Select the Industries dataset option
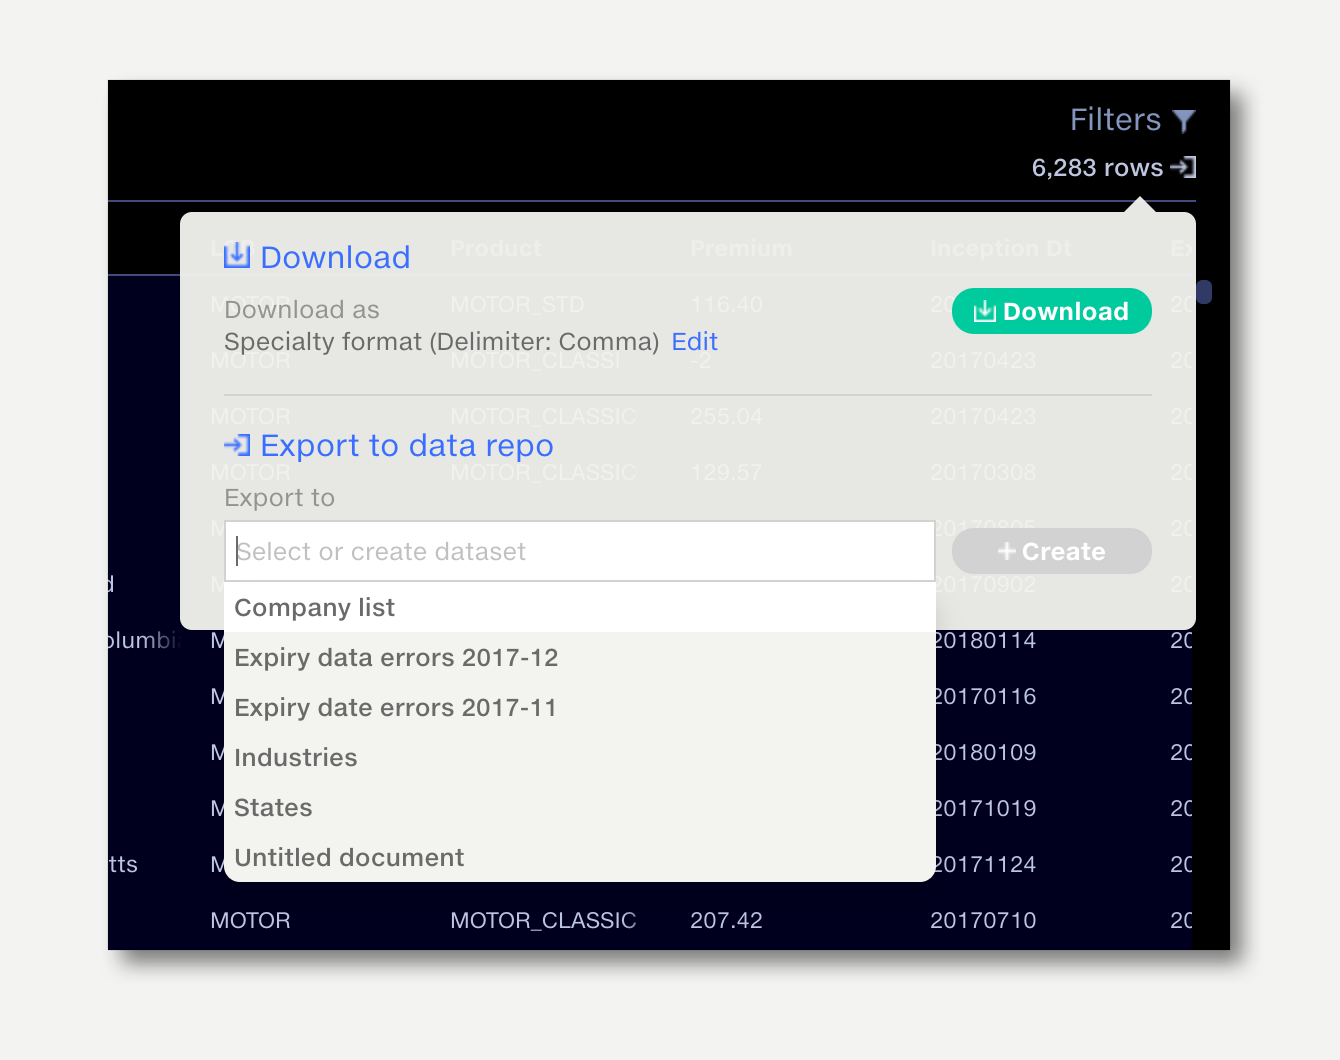1340x1060 pixels. click(x=580, y=757)
